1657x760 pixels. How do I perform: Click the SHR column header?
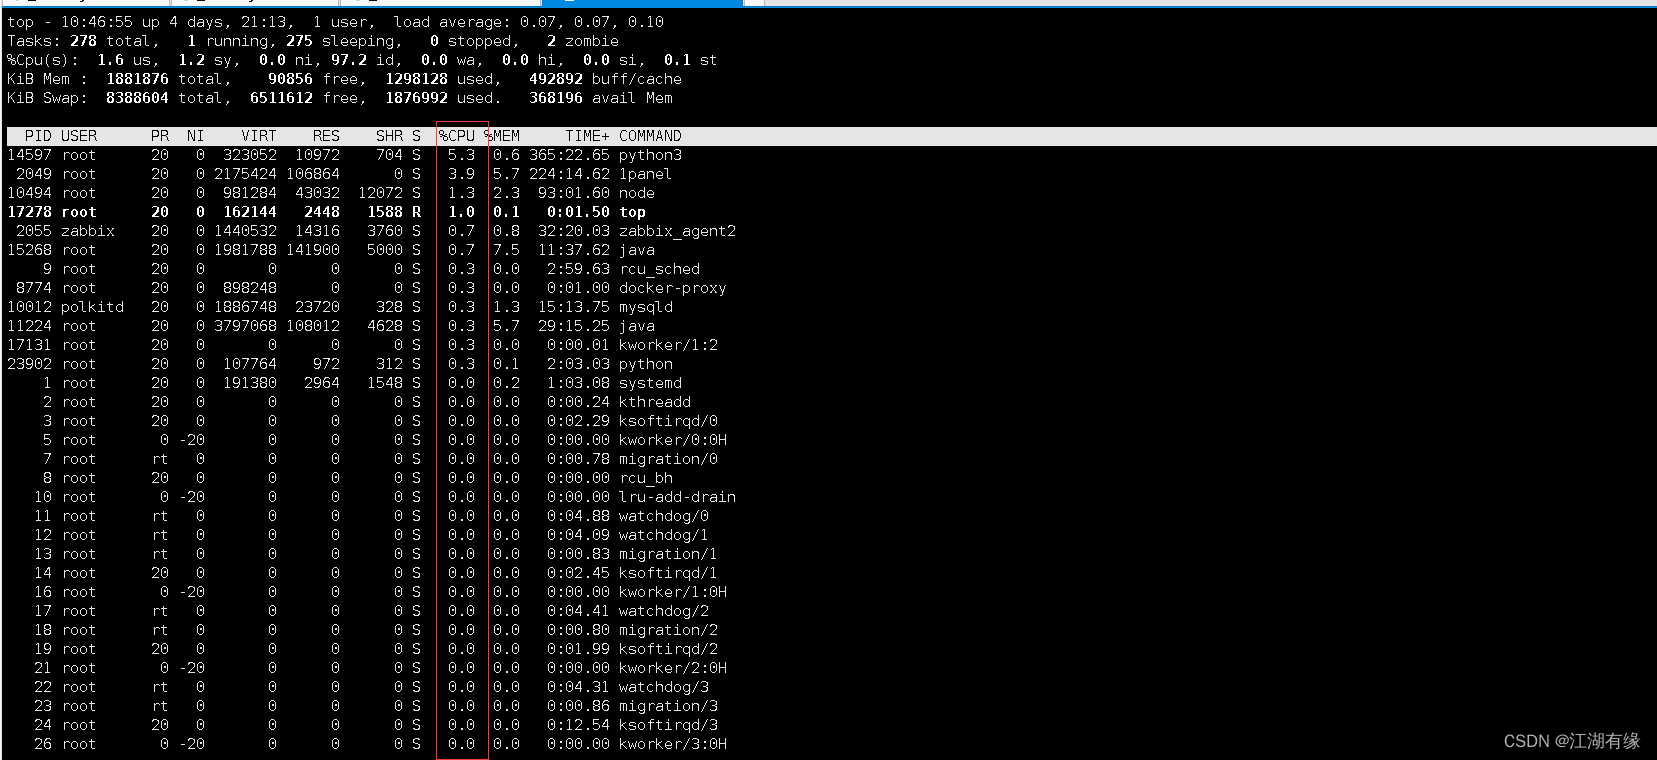[389, 136]
